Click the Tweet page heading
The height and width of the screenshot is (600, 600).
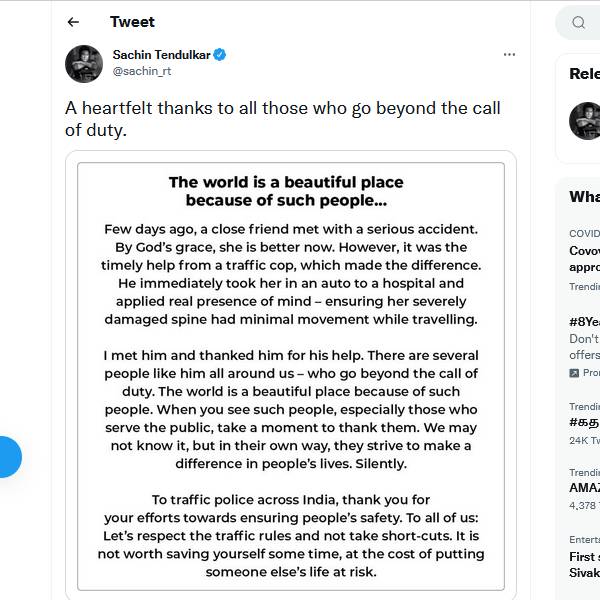(132, 22)
